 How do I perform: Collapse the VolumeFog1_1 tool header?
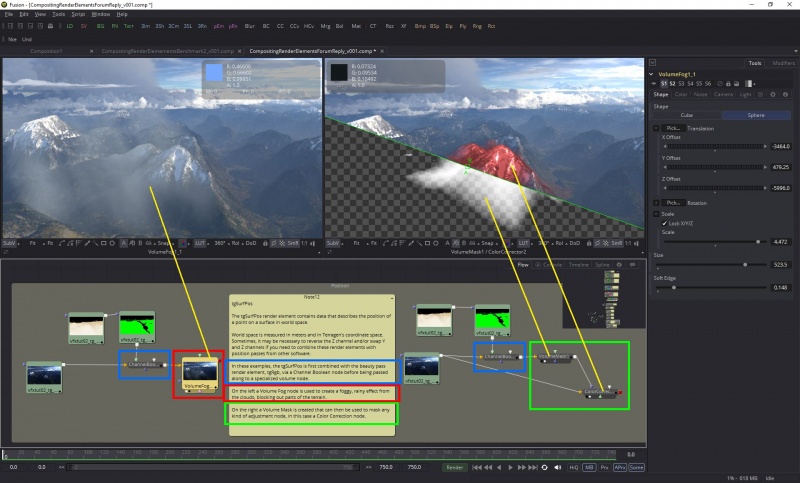tap(651, 74)
